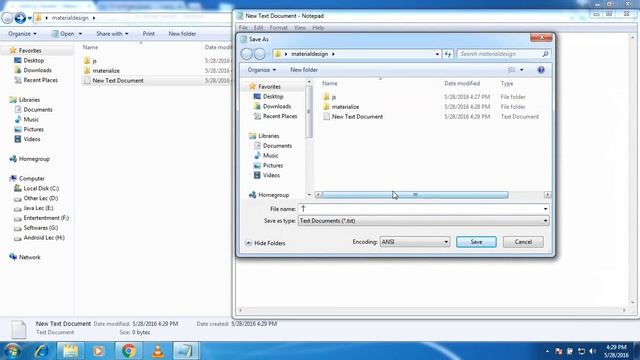Open Other Lec (D:) drive in Explorer
Image resolution: width=640 pixels, height=360 pixels.
coord(40,198)
